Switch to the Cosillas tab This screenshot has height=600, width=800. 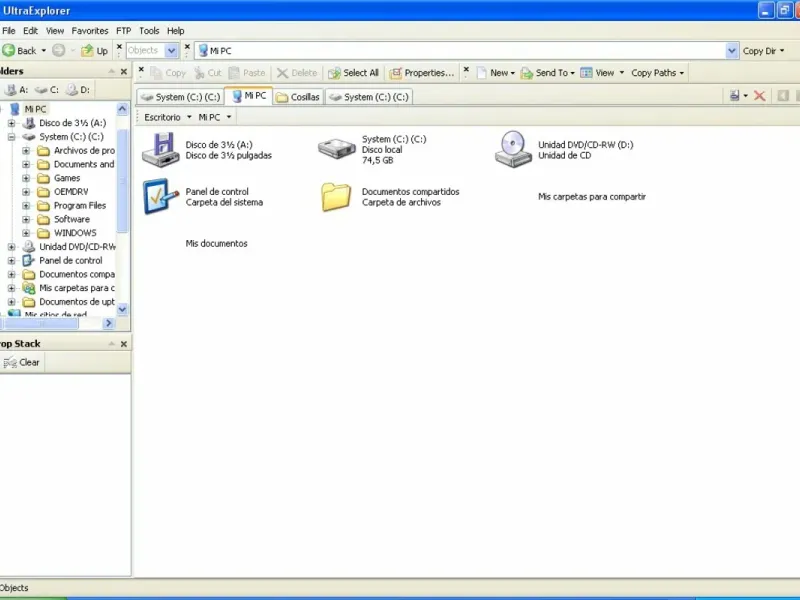point(298,97)
